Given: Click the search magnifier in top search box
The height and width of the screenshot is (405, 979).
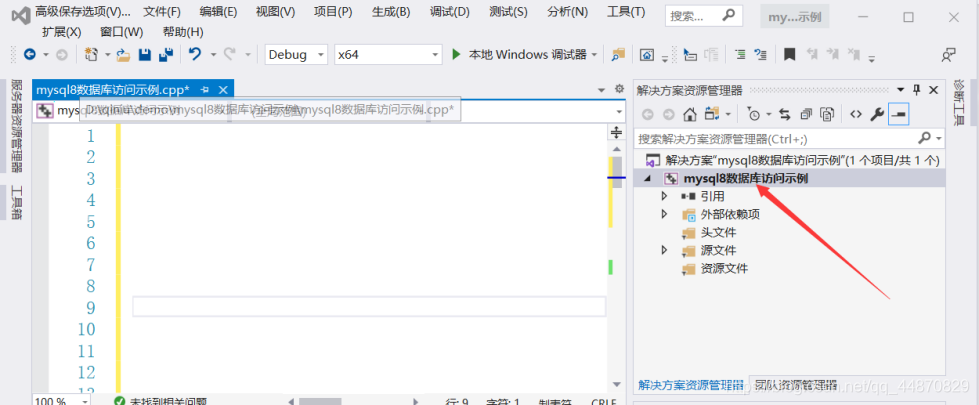Looking at the screenshot, I should 728,16.
